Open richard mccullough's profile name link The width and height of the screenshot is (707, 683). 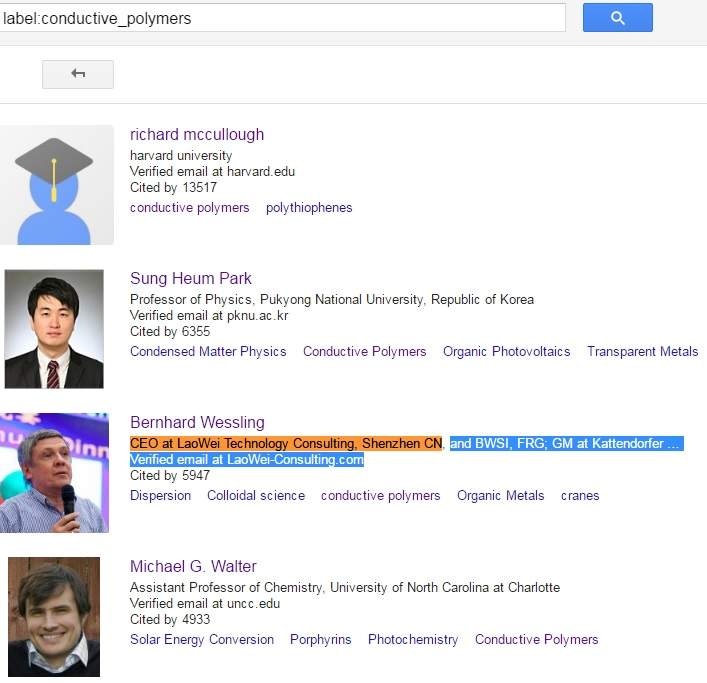[197, 135]
